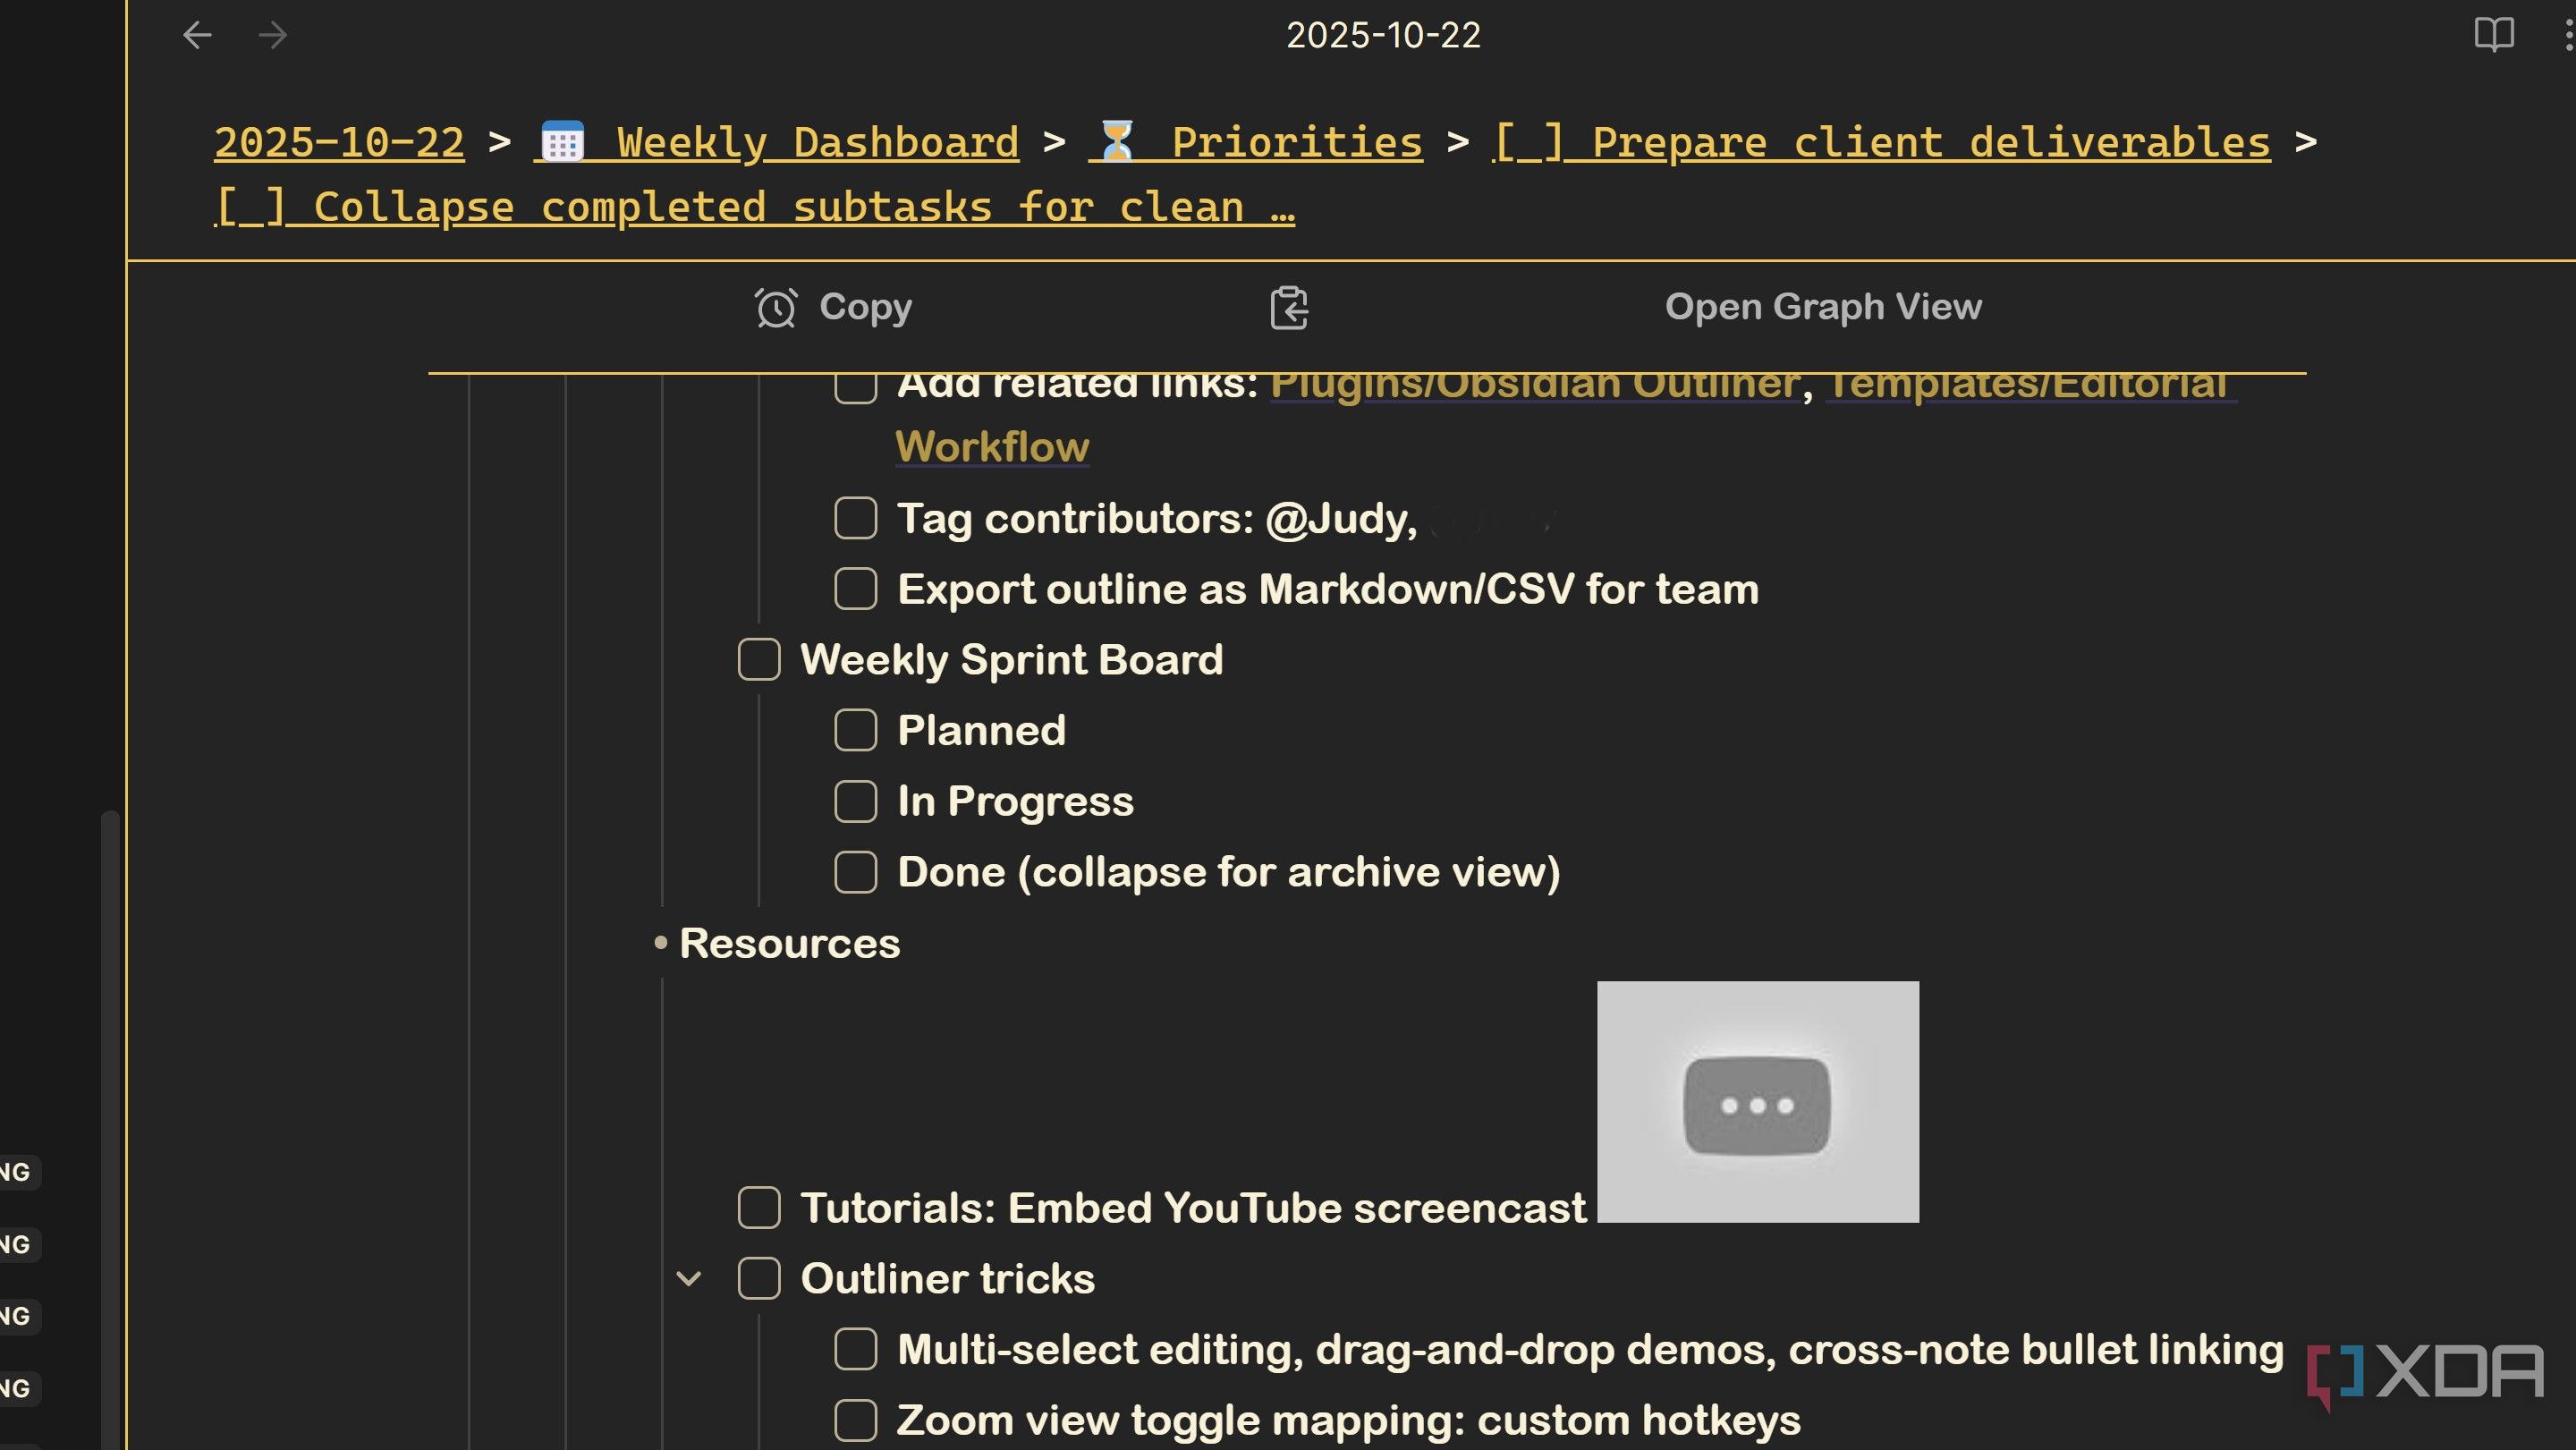Click the hourglass icon before Priorities
This screenshot has width=2576, height=1450.
click(x=1117, y=142)
